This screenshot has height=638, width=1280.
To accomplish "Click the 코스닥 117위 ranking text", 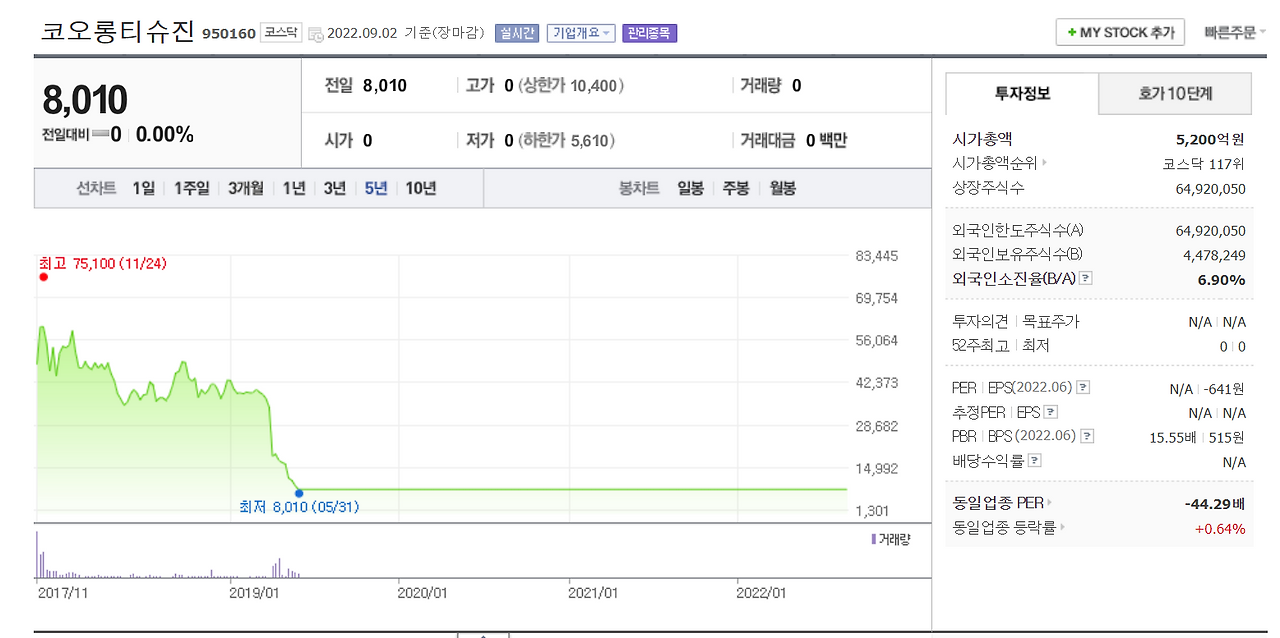I will tap(1203, 164).
